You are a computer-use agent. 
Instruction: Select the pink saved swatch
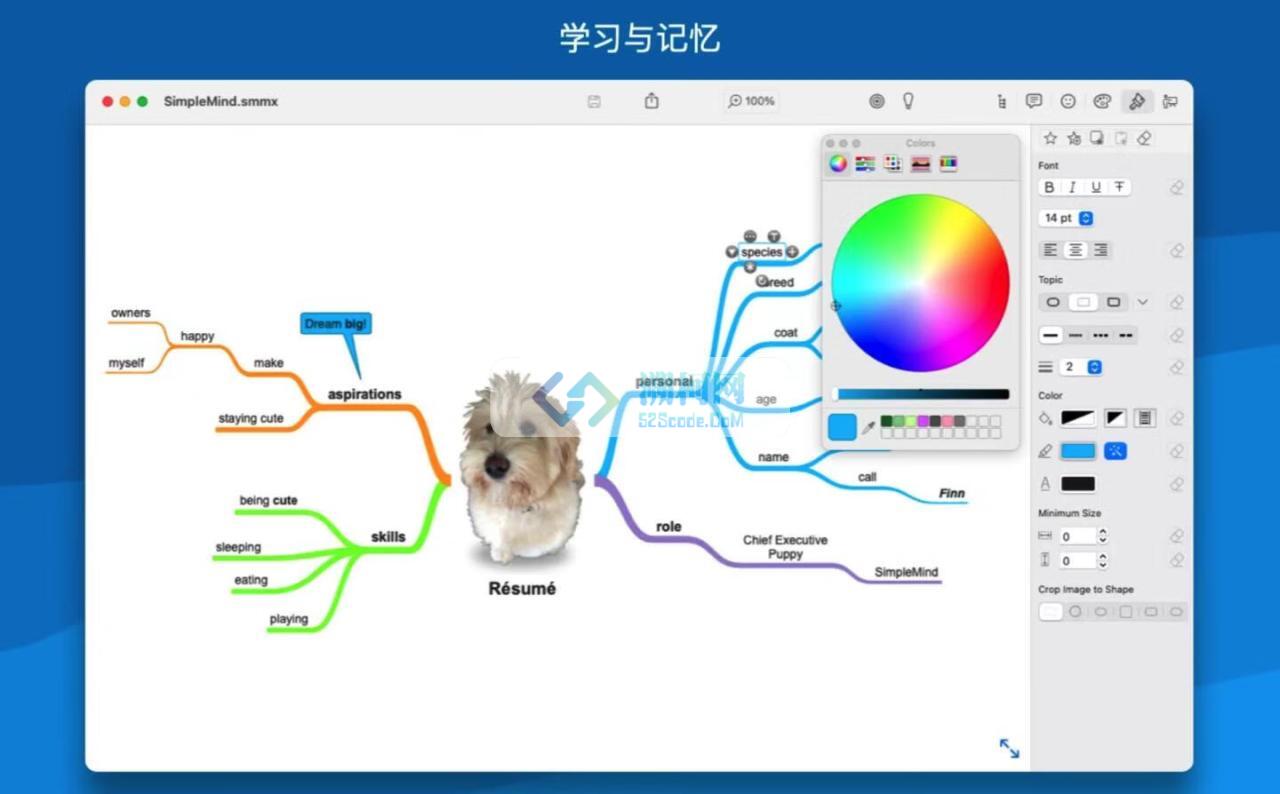947,421
